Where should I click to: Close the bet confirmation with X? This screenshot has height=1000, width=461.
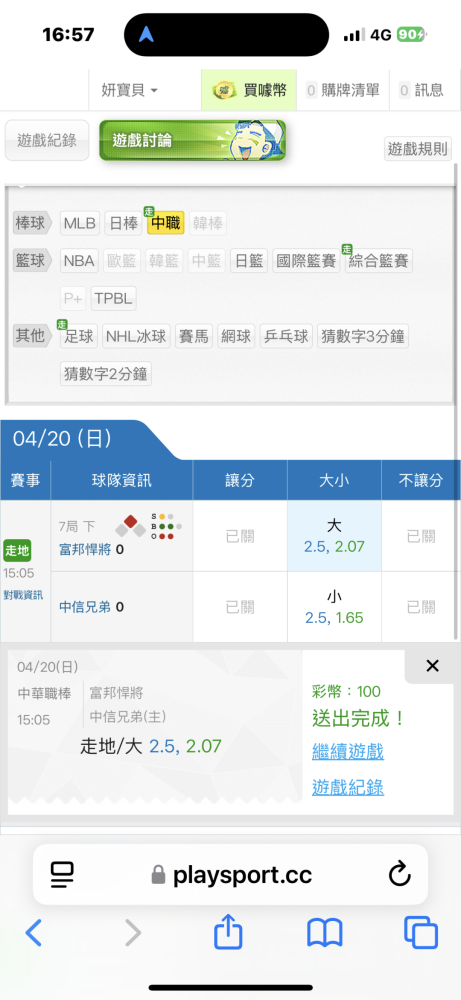432,666
